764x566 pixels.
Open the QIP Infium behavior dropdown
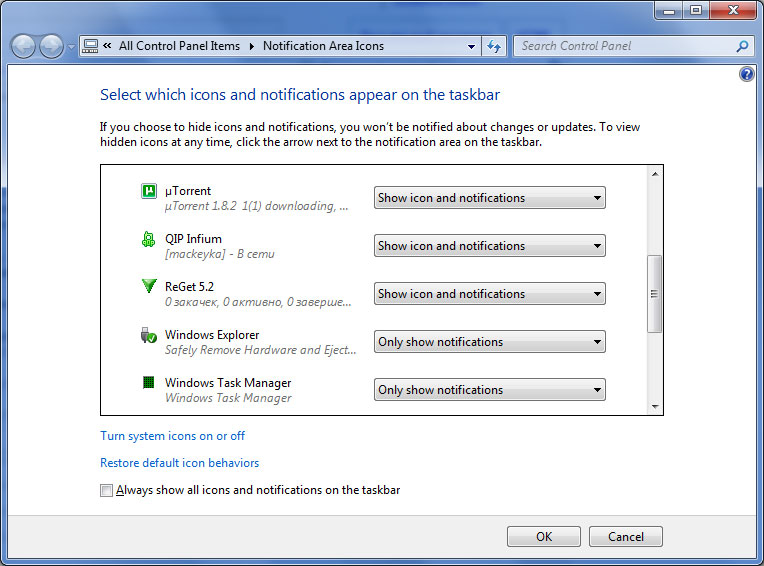click(490, 245)
